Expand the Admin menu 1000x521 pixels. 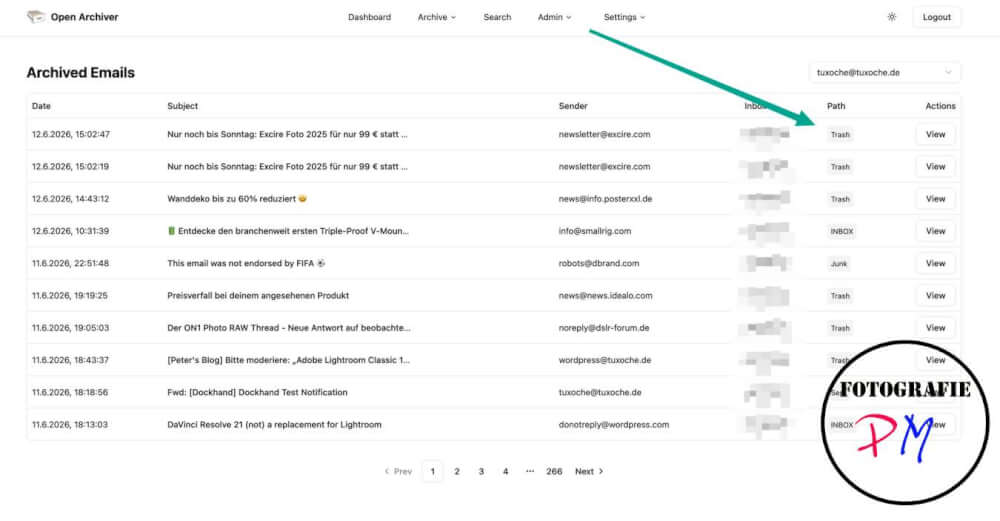click(x=554, y=17)
